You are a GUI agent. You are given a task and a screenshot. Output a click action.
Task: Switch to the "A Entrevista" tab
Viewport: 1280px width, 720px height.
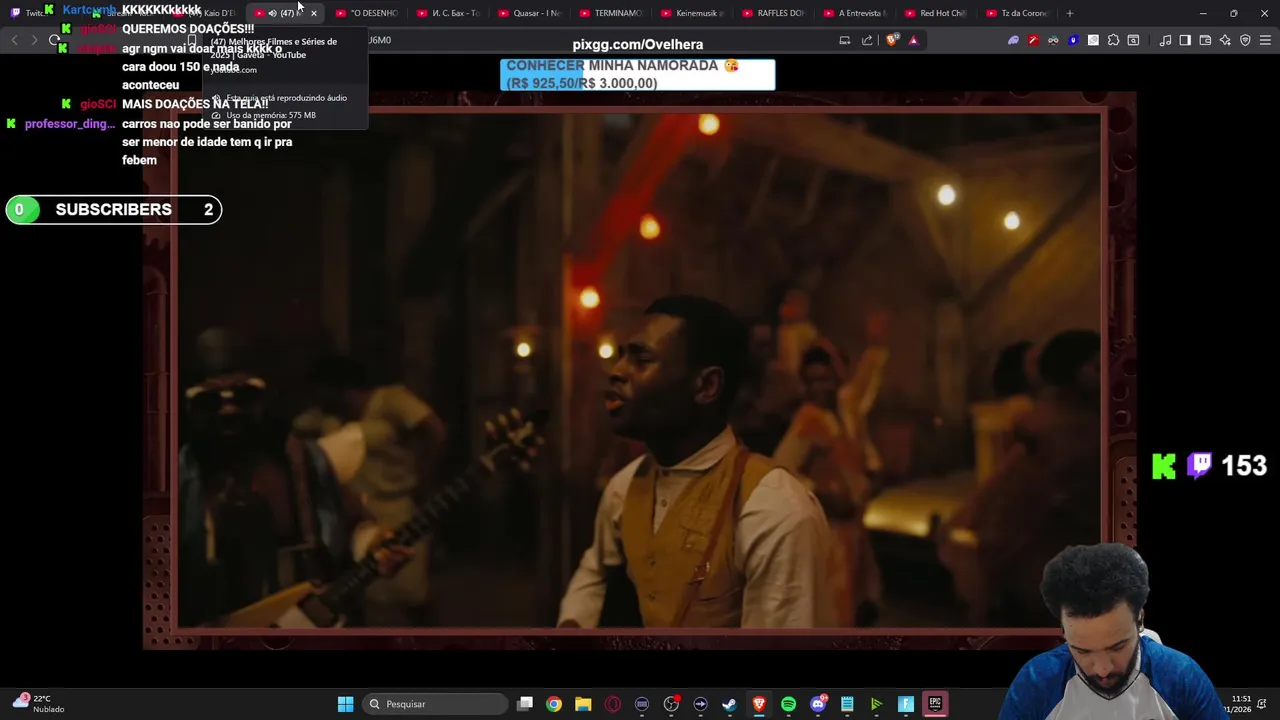point(854,13)
